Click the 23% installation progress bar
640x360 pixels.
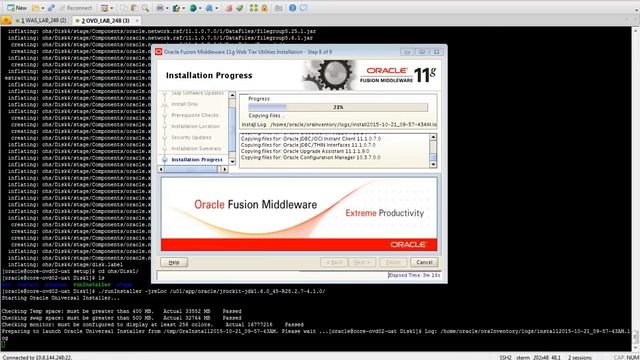338,107
